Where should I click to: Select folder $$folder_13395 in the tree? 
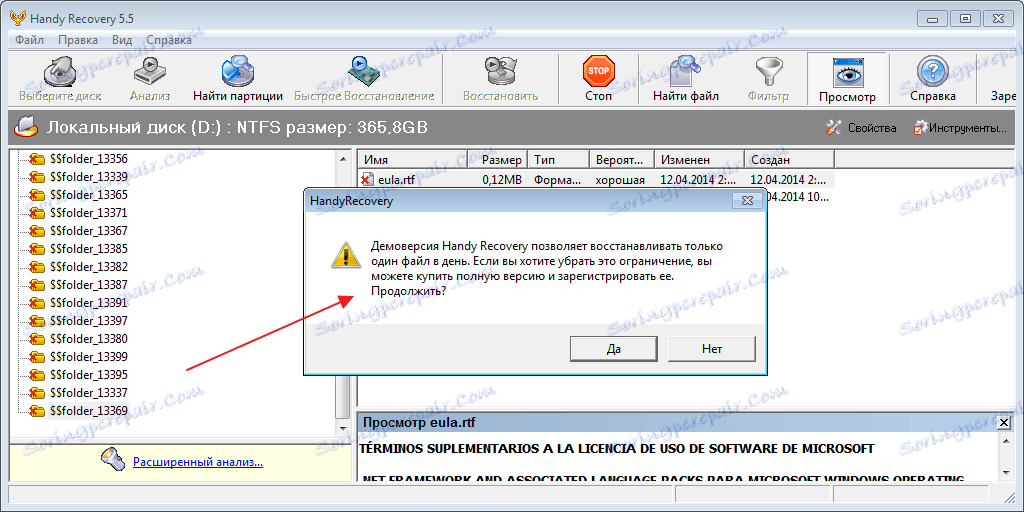(88, 374)
